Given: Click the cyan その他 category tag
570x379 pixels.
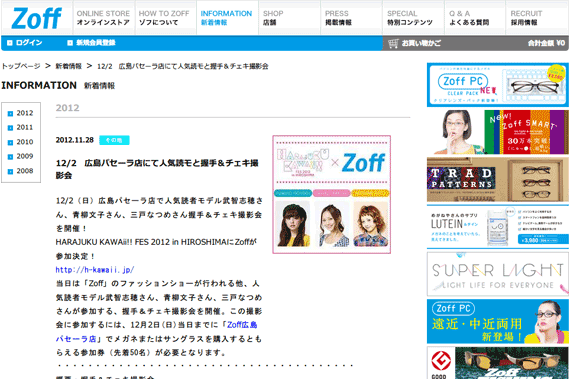Looking at the screenshot, I should click(114, 140).
